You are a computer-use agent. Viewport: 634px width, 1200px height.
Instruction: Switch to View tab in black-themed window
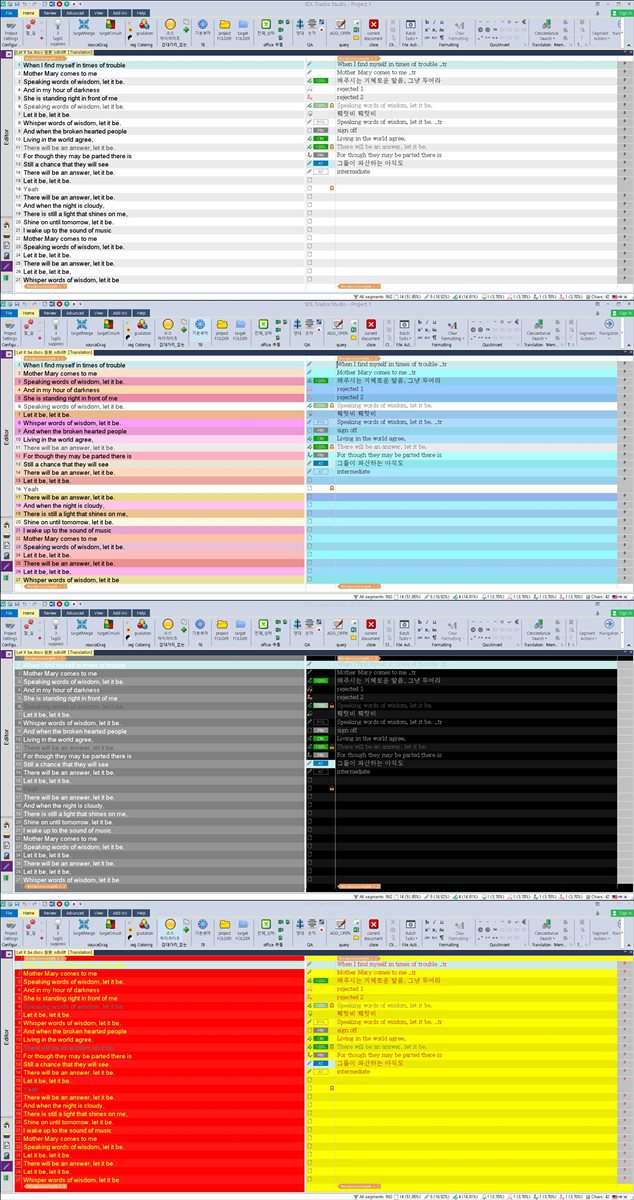[x=99, y=612]
